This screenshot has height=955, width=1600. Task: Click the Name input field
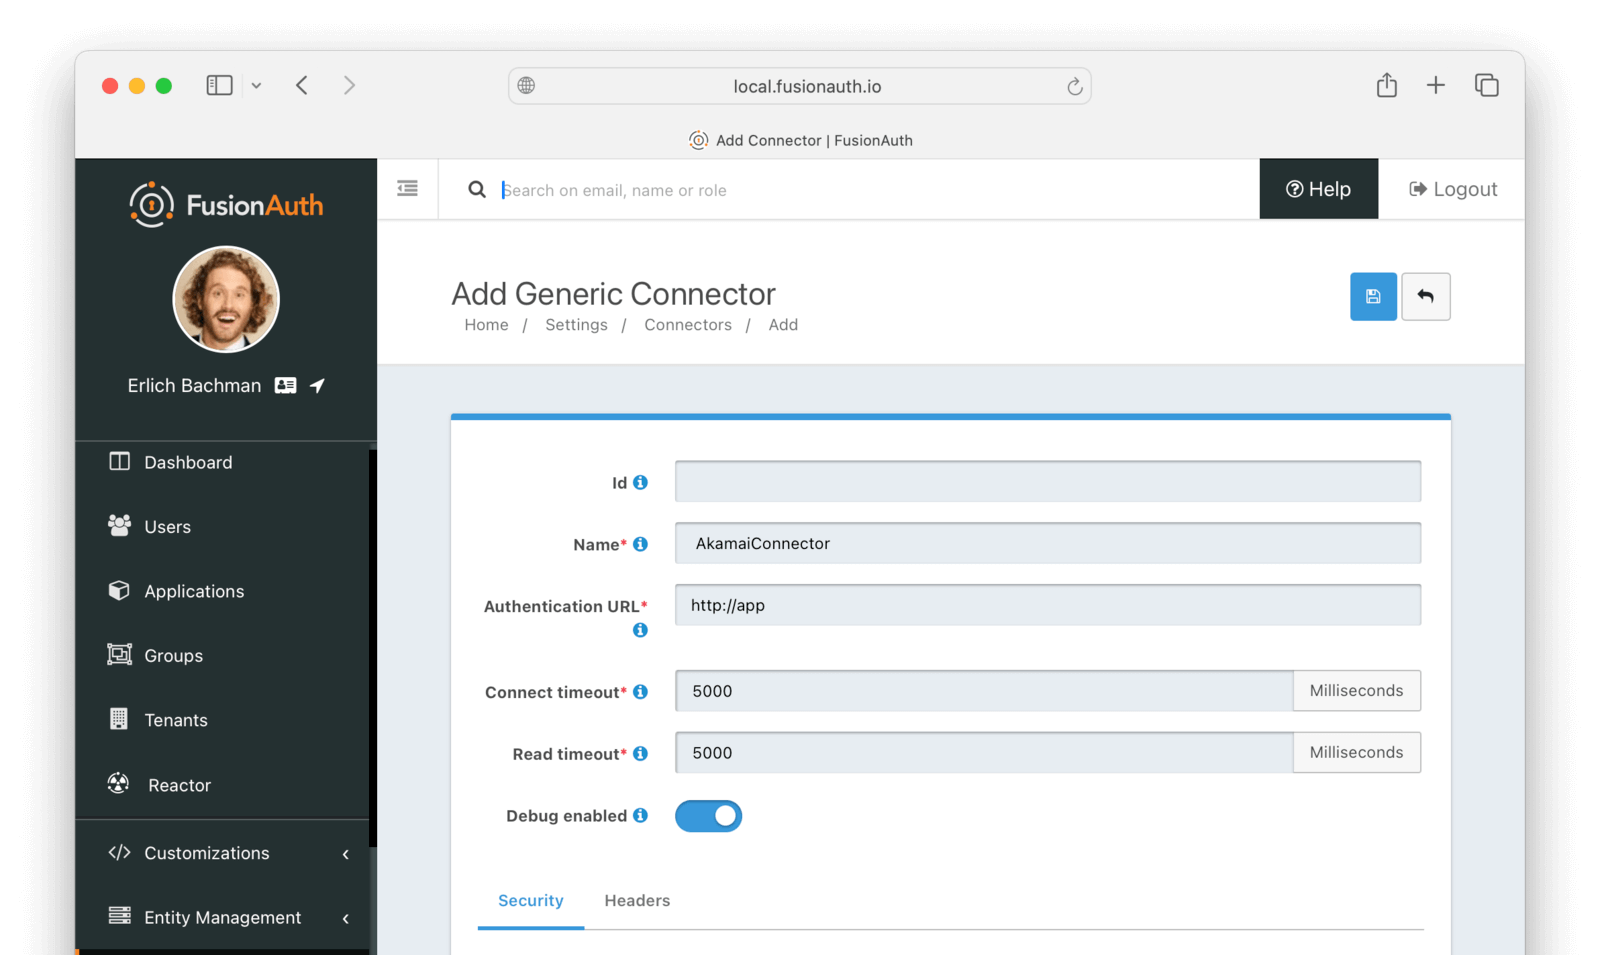coord(1047,543)
